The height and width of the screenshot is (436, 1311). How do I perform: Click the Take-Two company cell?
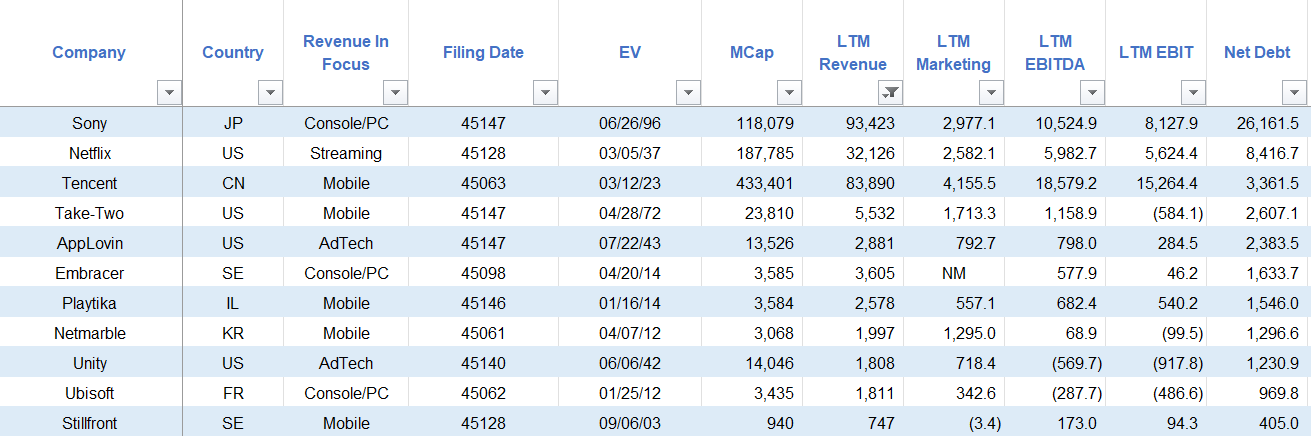[x=89, y=213]
